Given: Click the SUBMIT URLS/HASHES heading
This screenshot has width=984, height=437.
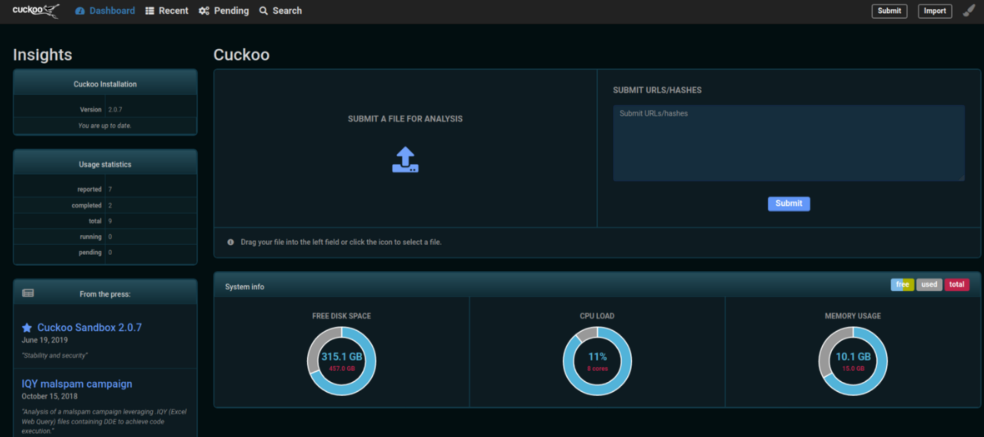Looking at the screenshot, I should pyautogui.click(x=657, y=90).
